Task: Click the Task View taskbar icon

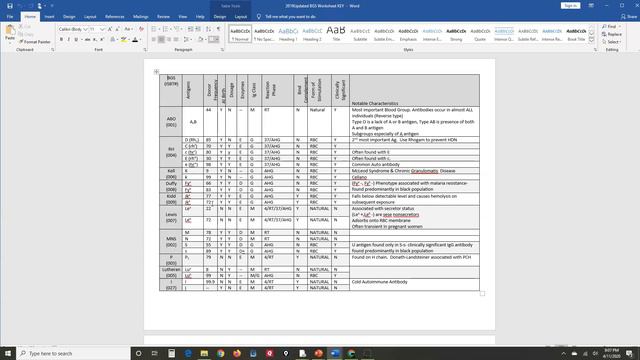Action: [155, 353]
